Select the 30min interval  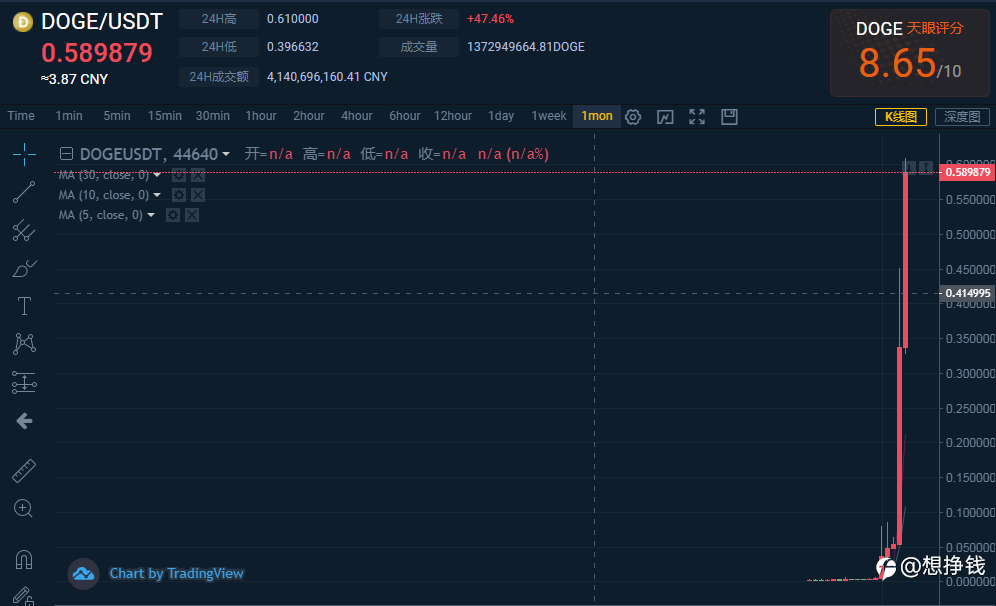(x=213, y=116)
